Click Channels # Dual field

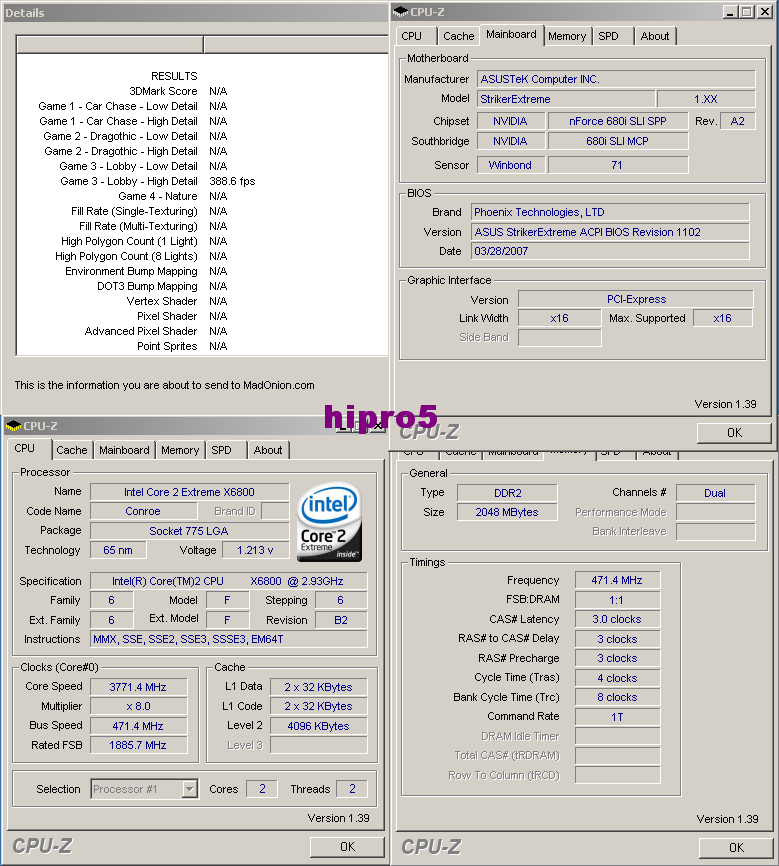(x=715, y=493)
